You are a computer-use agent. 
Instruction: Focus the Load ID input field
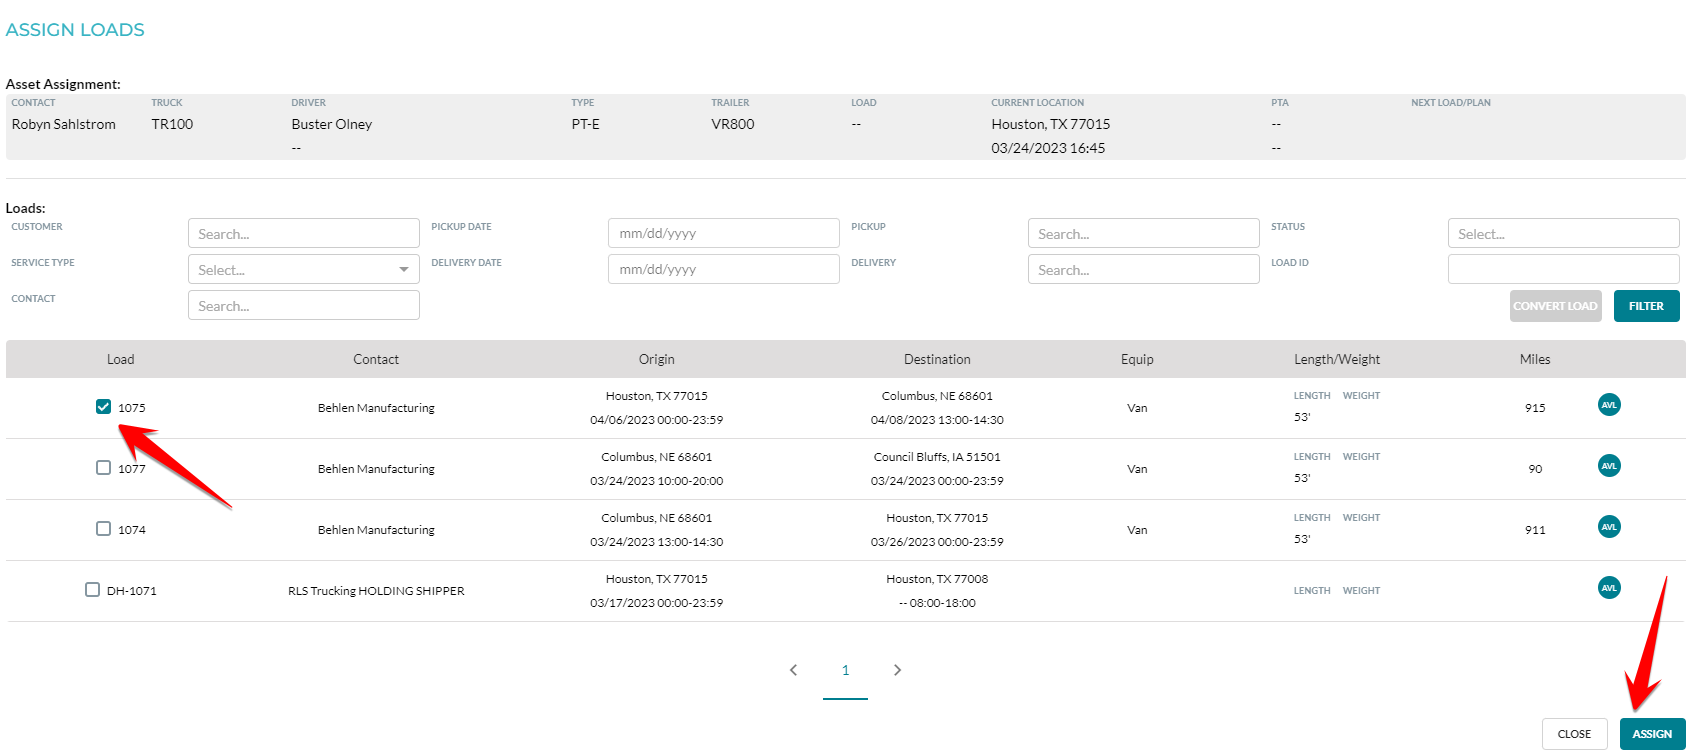click(1562, 269)
